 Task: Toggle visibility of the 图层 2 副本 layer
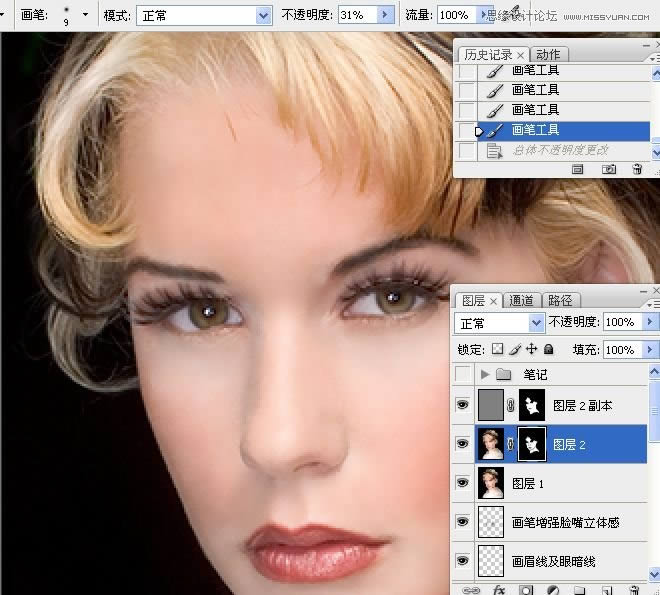[x=462, y=405]
